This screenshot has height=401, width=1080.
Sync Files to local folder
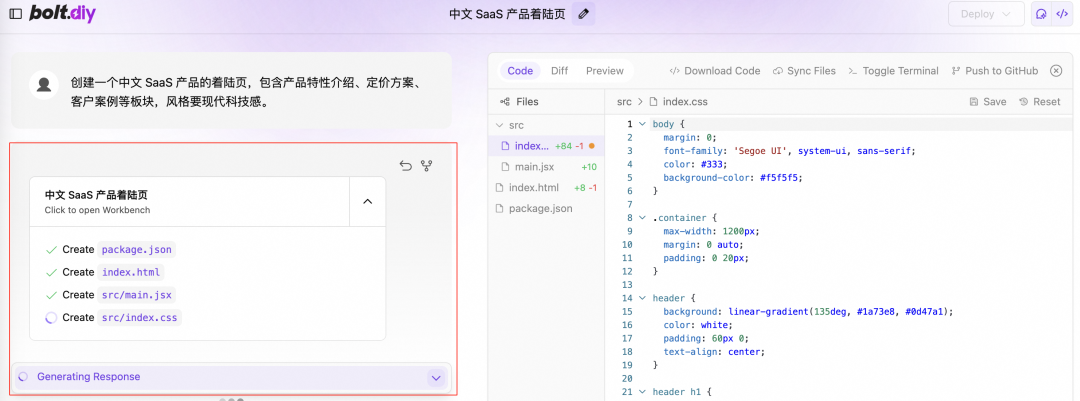click(x=803, y=71)
